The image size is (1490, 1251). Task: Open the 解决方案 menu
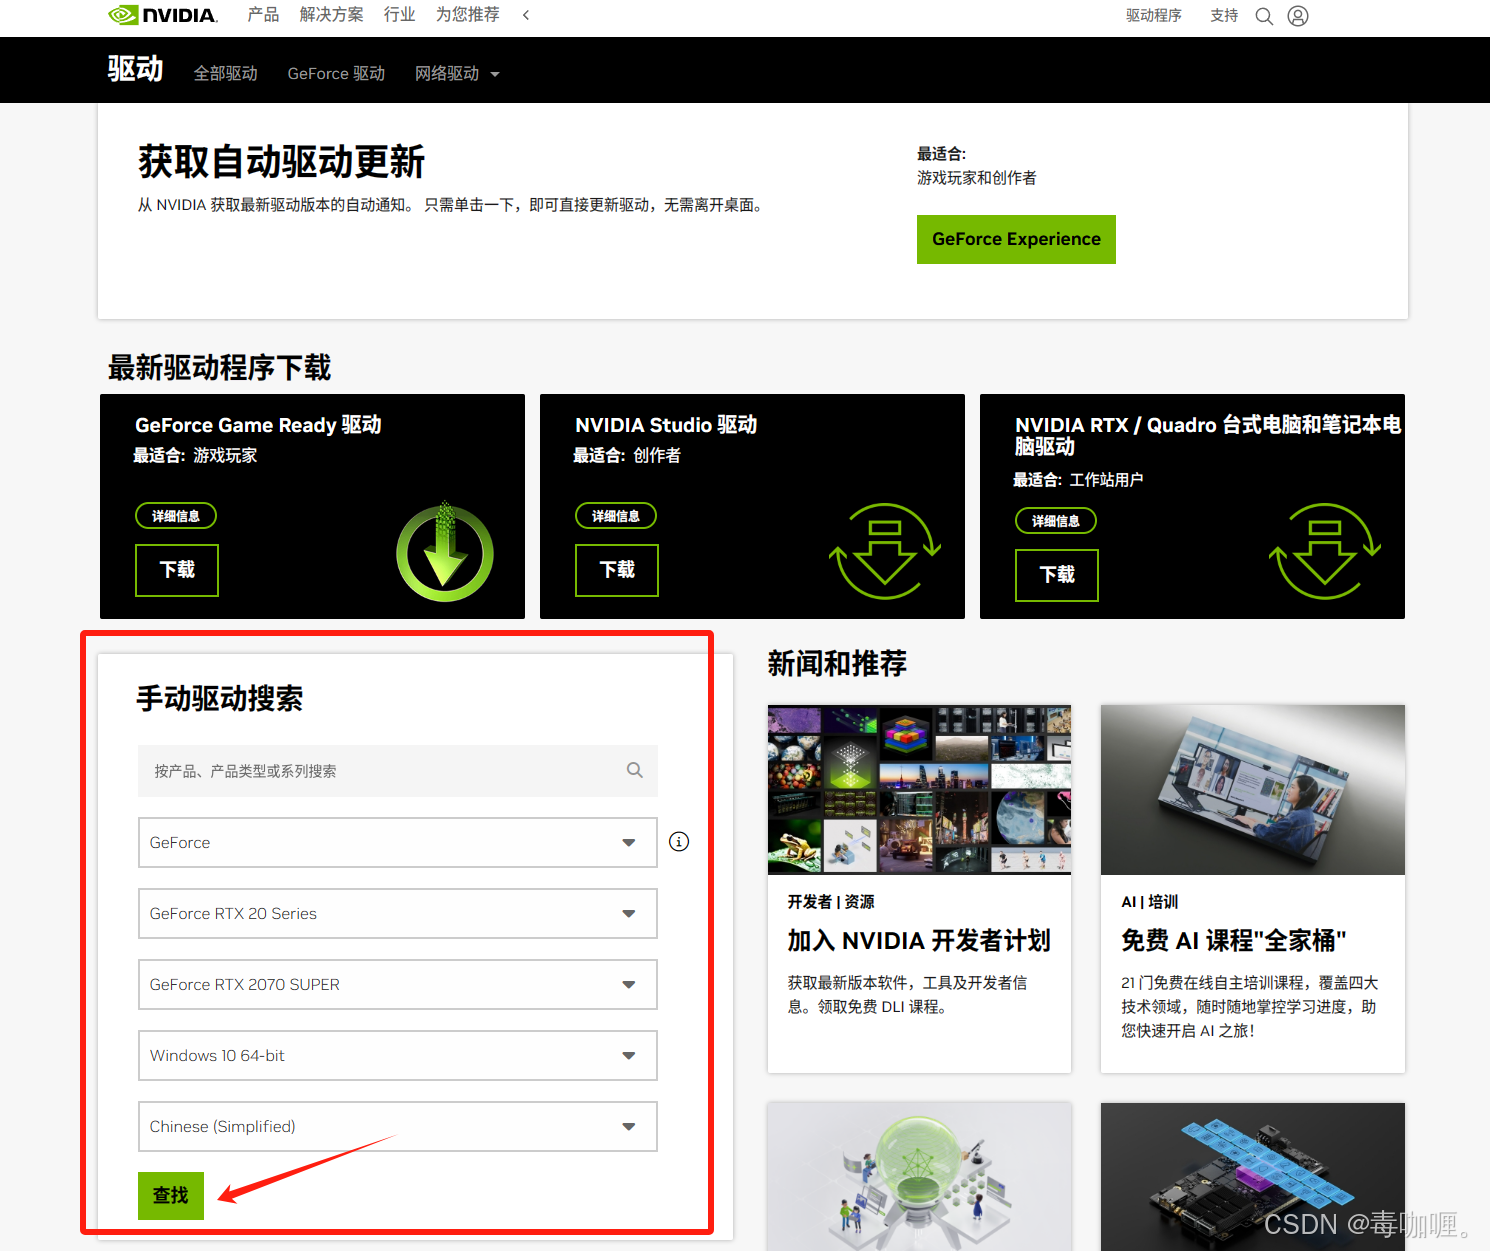coord(332,15)
